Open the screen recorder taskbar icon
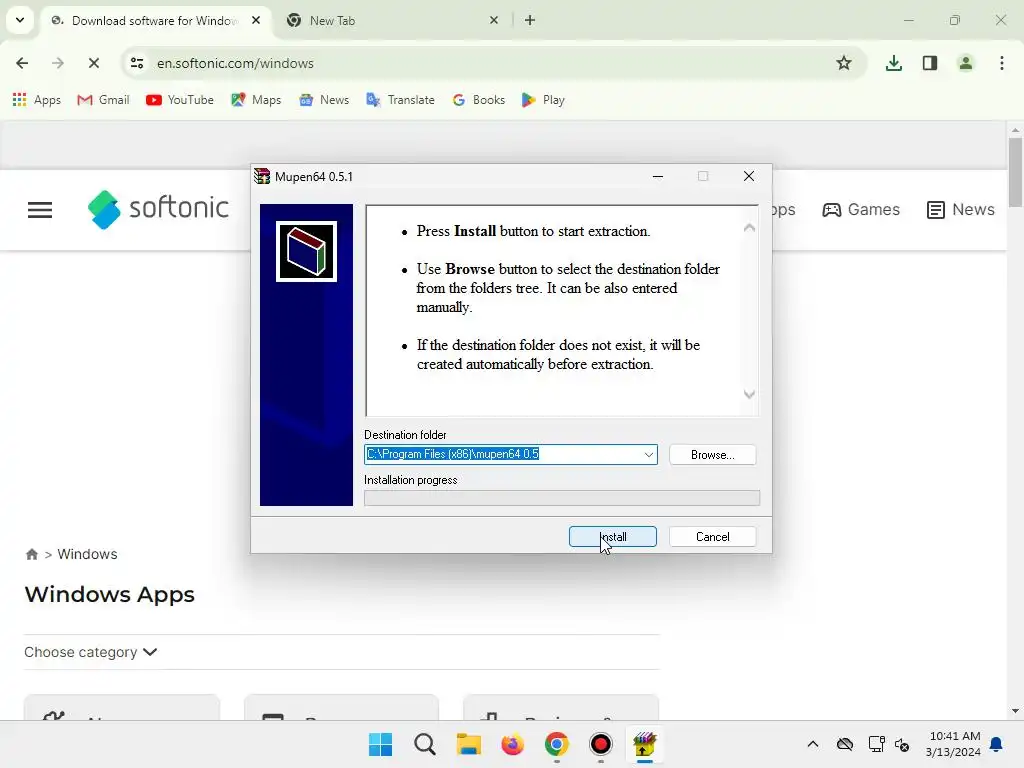1024x768 pixels. 600,744
